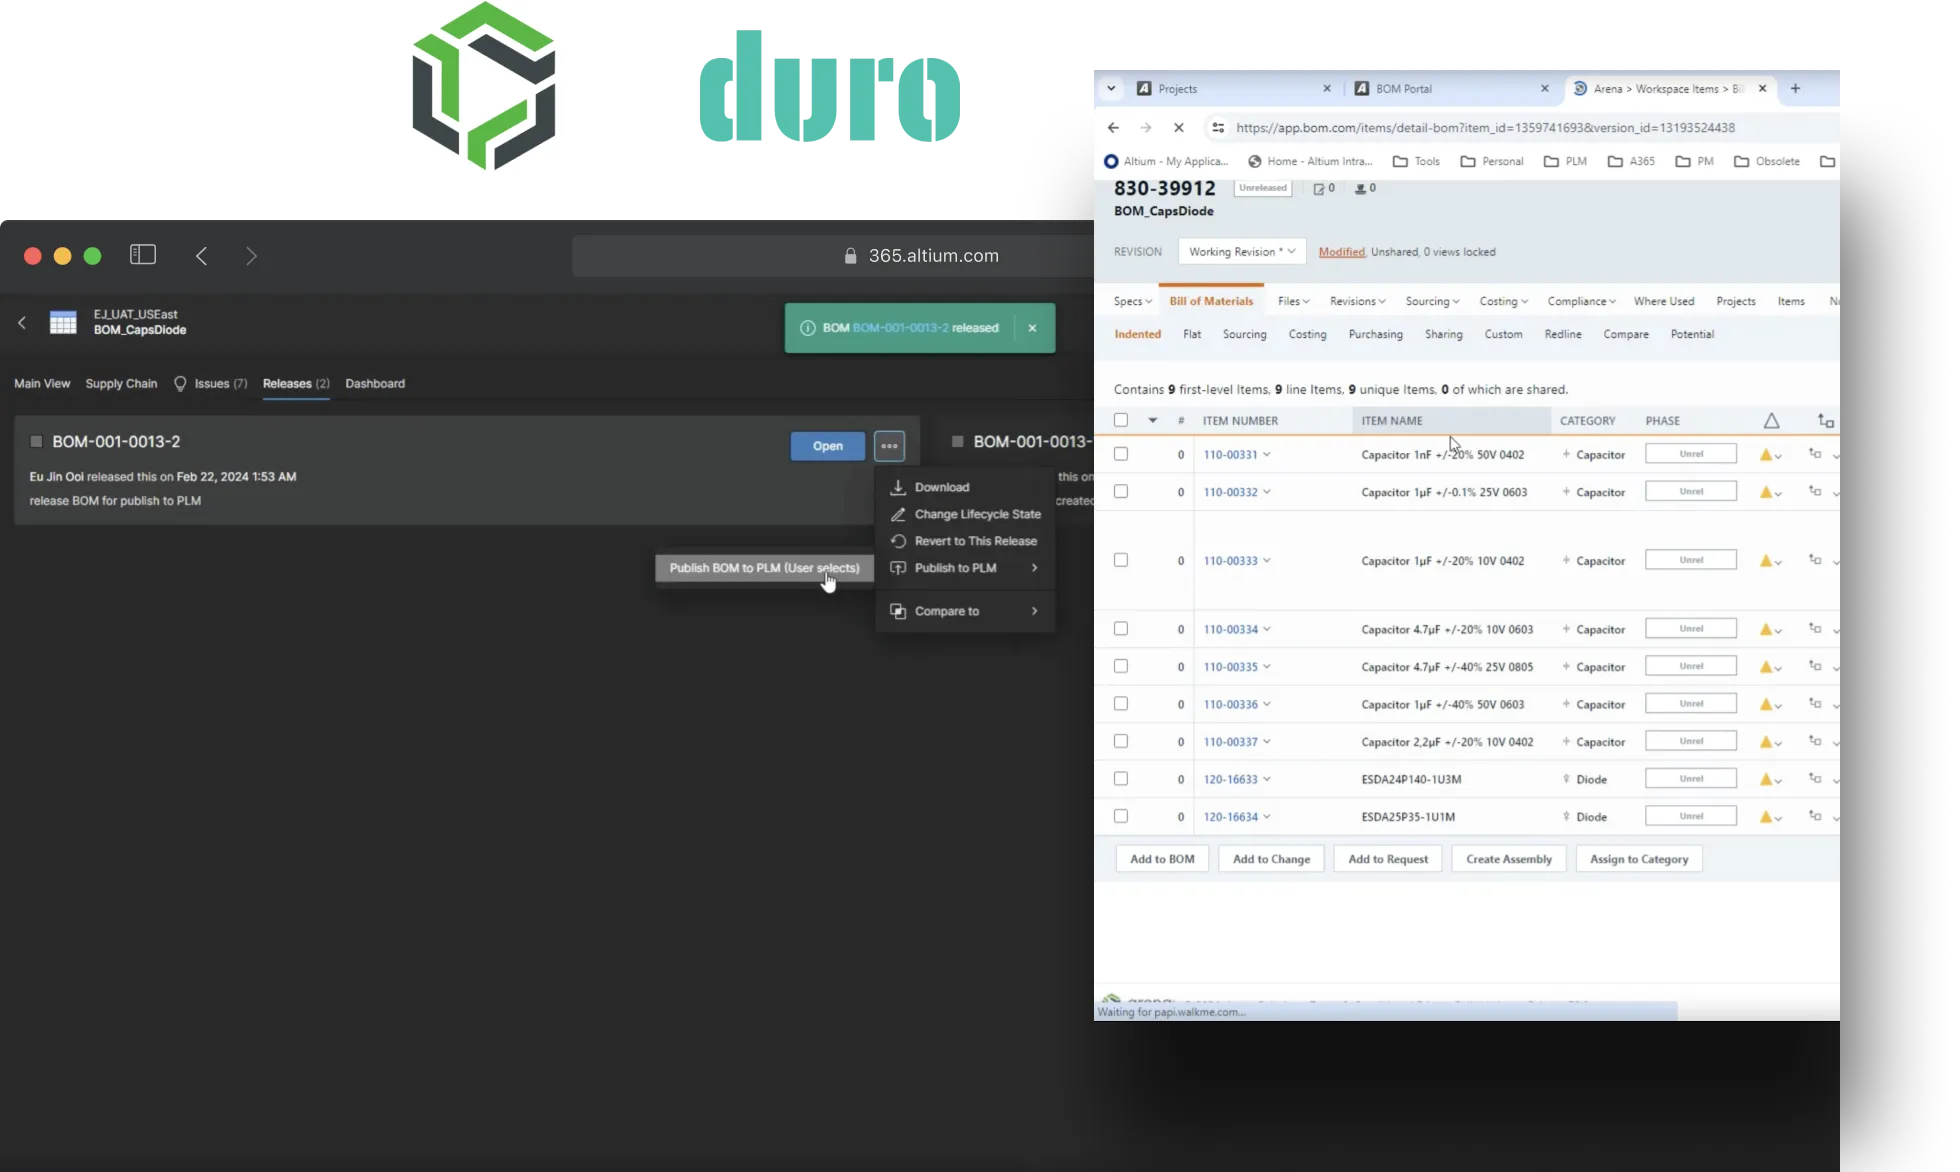Dismiss the BOM released notification

pos(1032,328)
